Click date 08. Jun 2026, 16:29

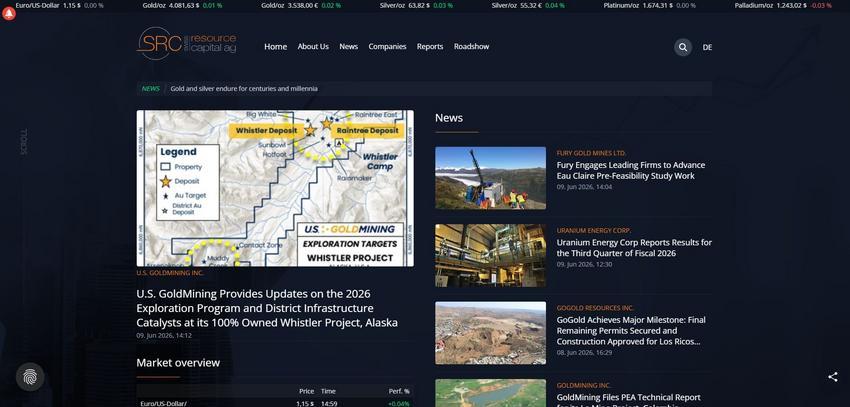[584, 353]
